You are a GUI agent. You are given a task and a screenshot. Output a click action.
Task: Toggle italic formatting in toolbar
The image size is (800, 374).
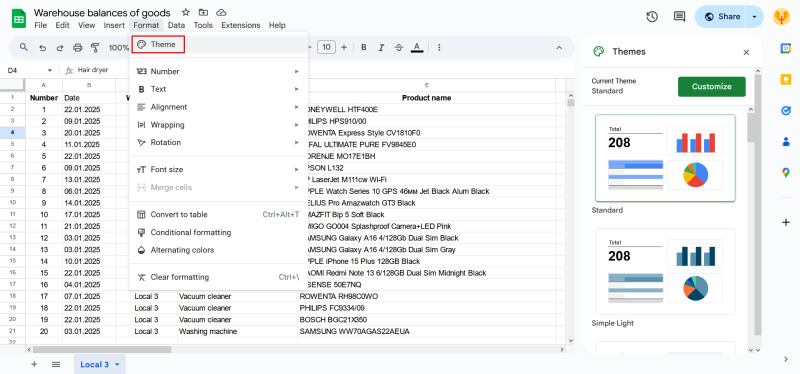(381, 47)
